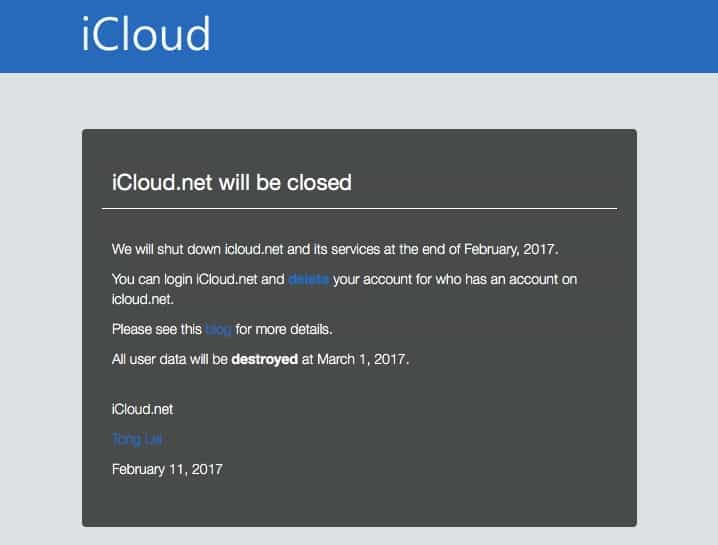Open the blog link for more details

point(217,329)
